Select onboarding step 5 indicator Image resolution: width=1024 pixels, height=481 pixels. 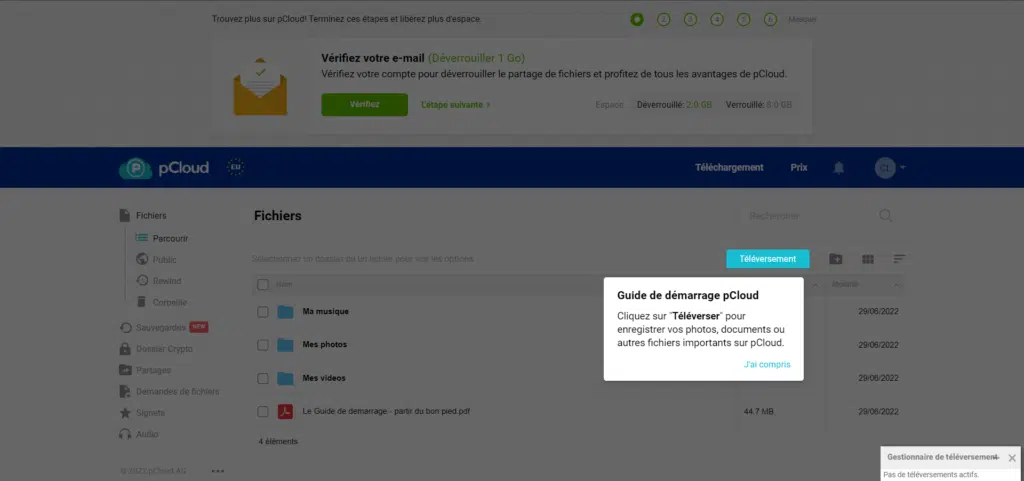pyautogui.click(x=744, y=20)
